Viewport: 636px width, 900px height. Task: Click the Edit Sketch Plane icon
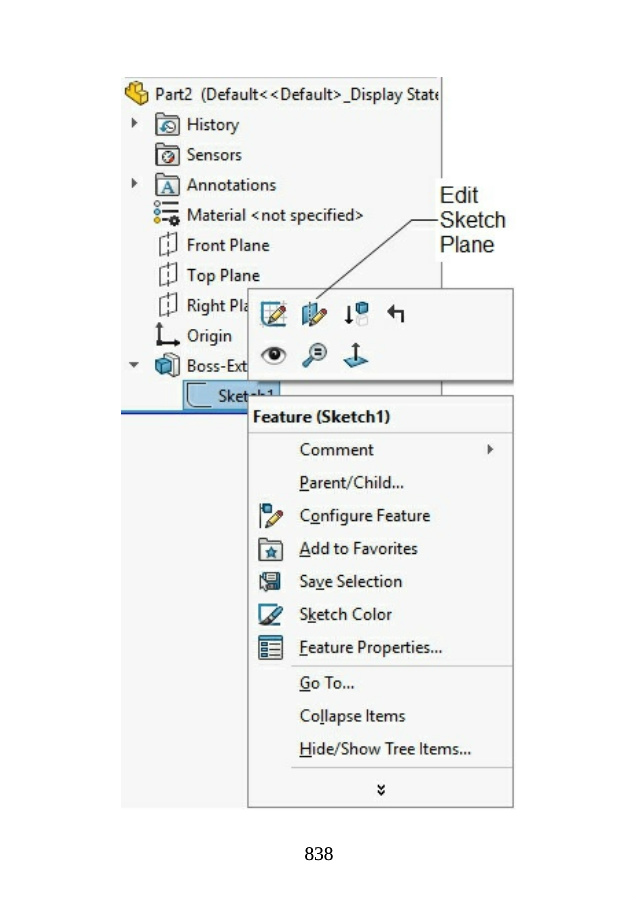[x=314, y=314]
